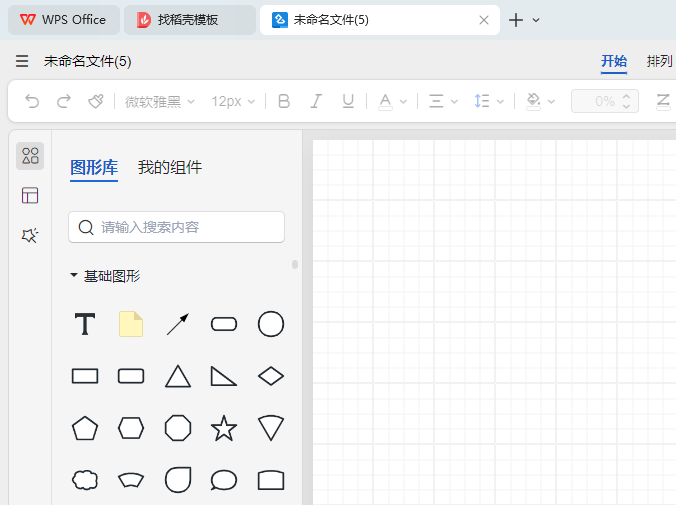Click the shape panel scrollbar thumb
This screenshot has height=505, width=676.
click(295, 264)
